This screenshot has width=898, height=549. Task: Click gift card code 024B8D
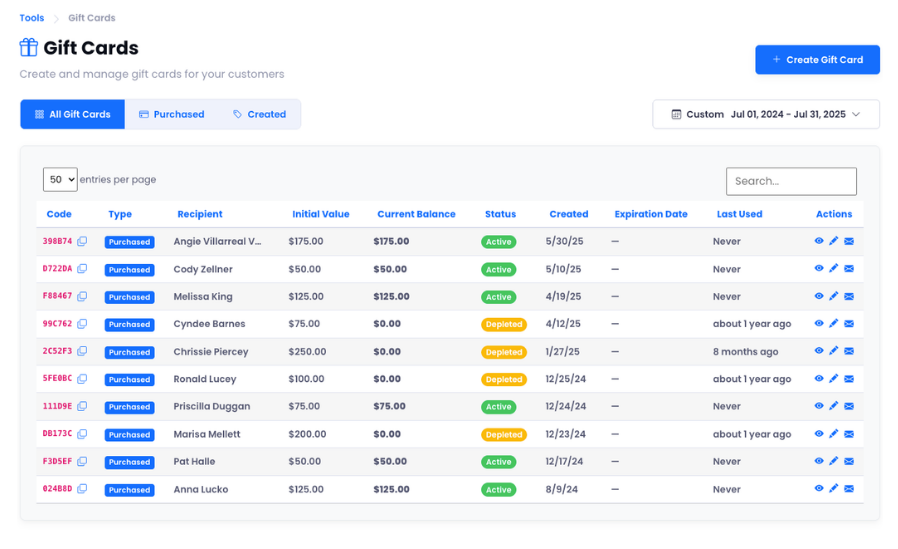pos(57,489)
